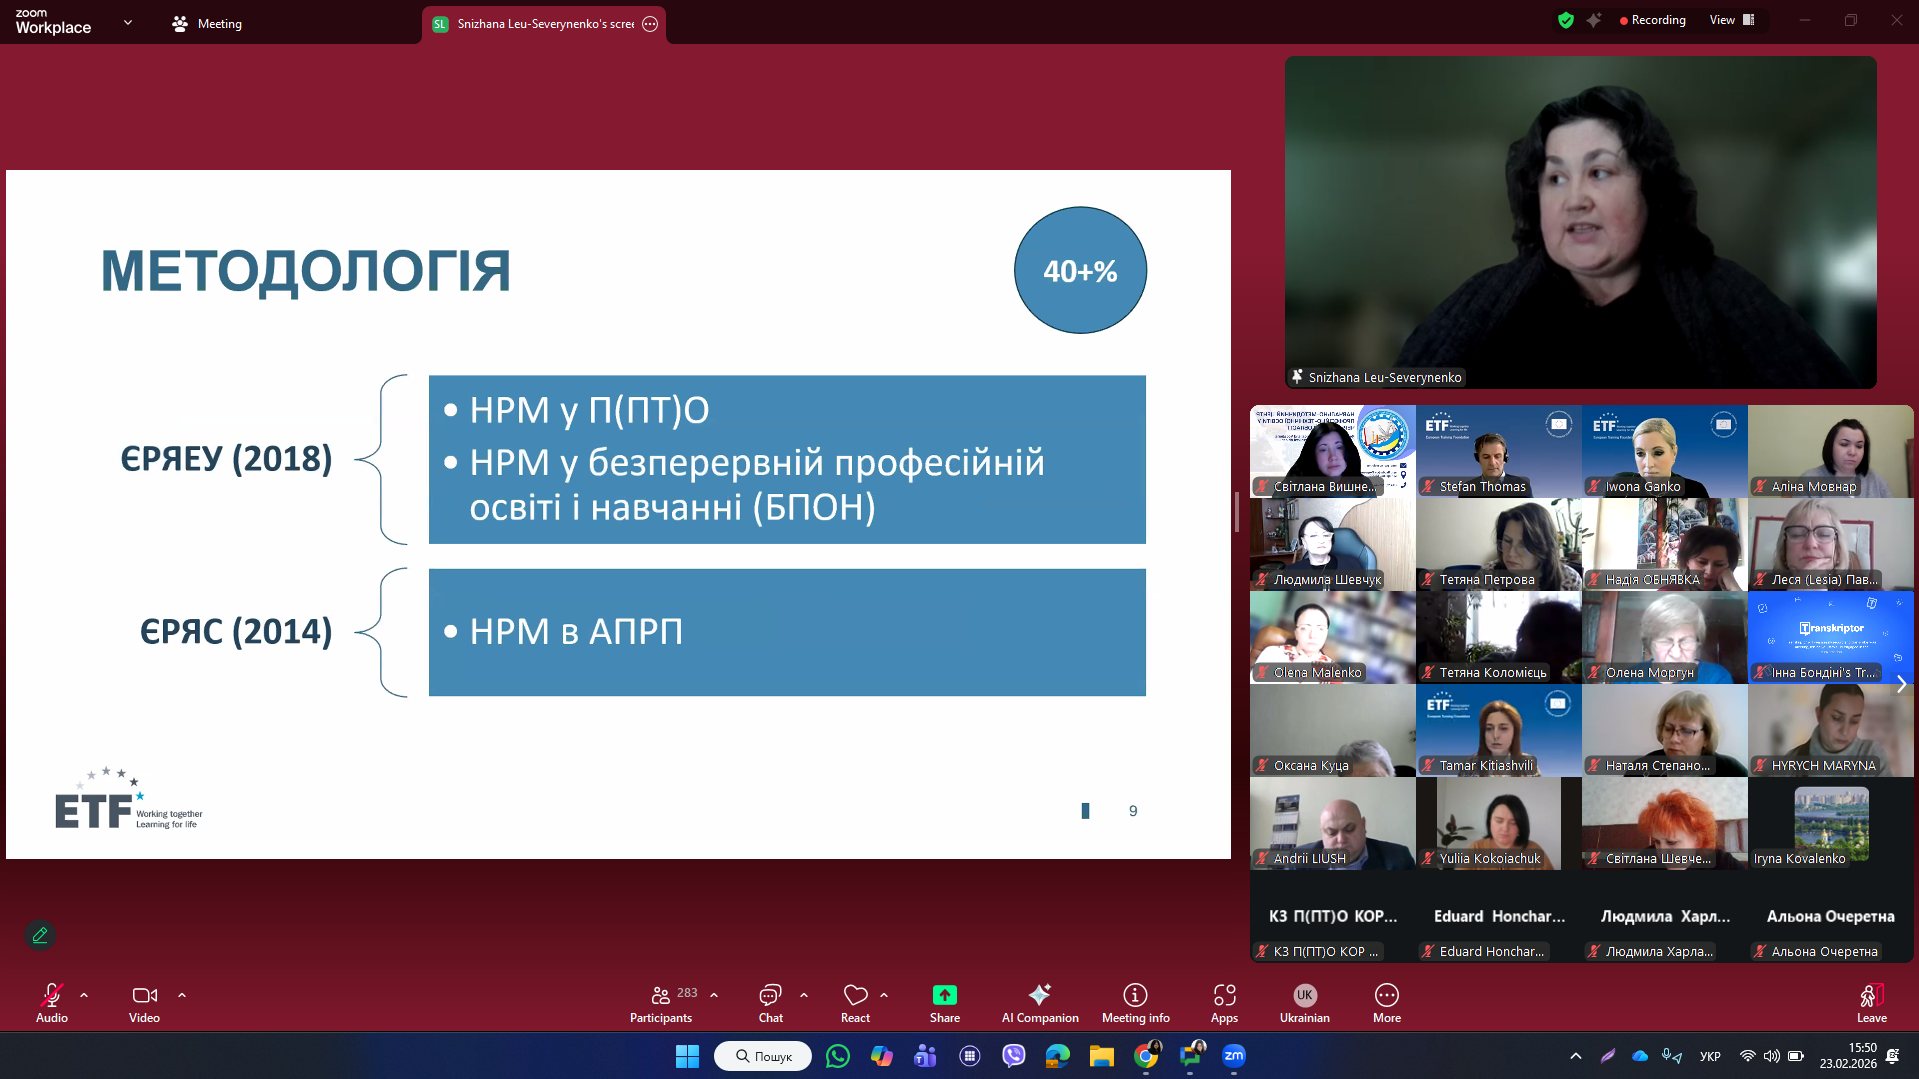Viewport: 1919px width, 1079px height.
Task: Toggle Ukrainian language interpretation
Action: click(1304, 1003)
